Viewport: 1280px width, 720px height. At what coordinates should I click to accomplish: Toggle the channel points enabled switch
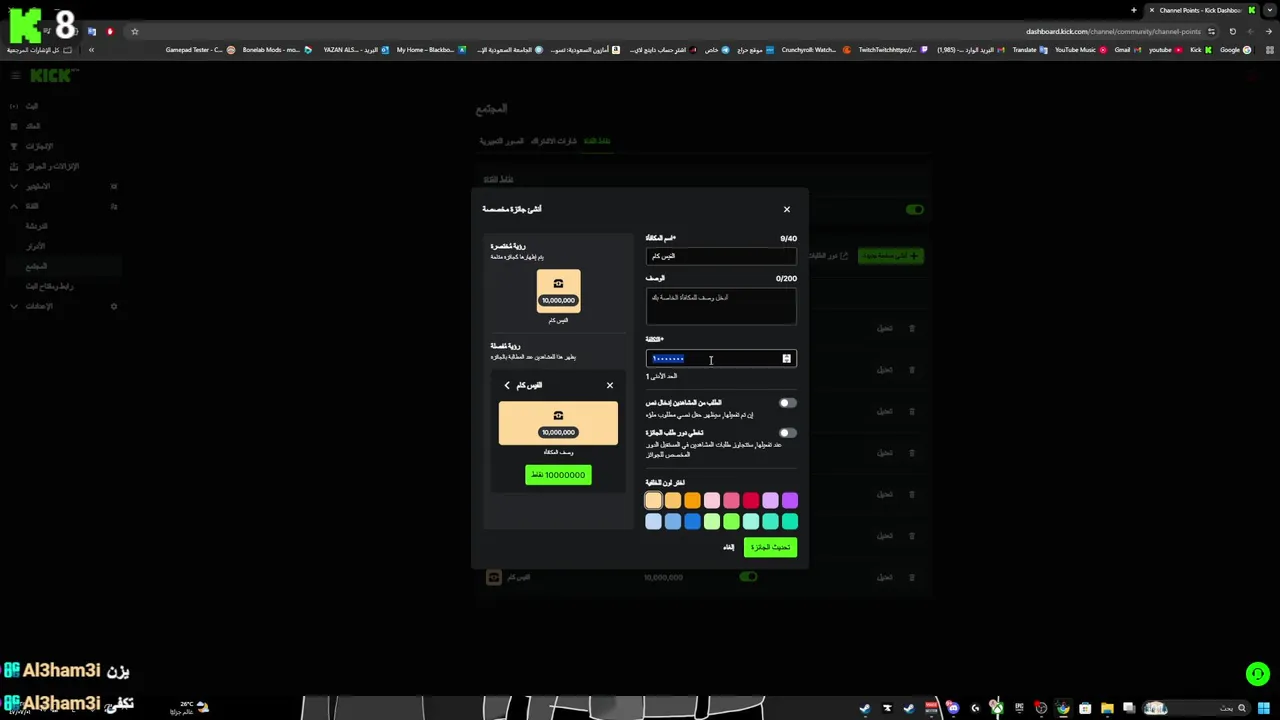(915, 210)
